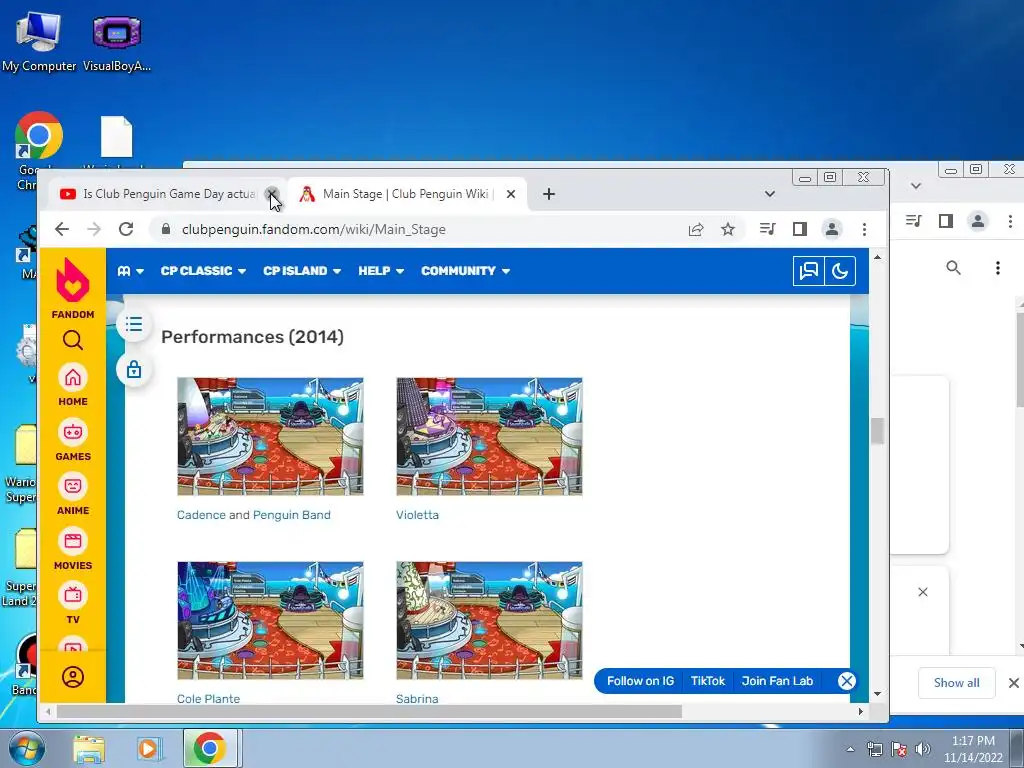Open My Computer desktop icon

pyautogui.click(x=39, y=41)
